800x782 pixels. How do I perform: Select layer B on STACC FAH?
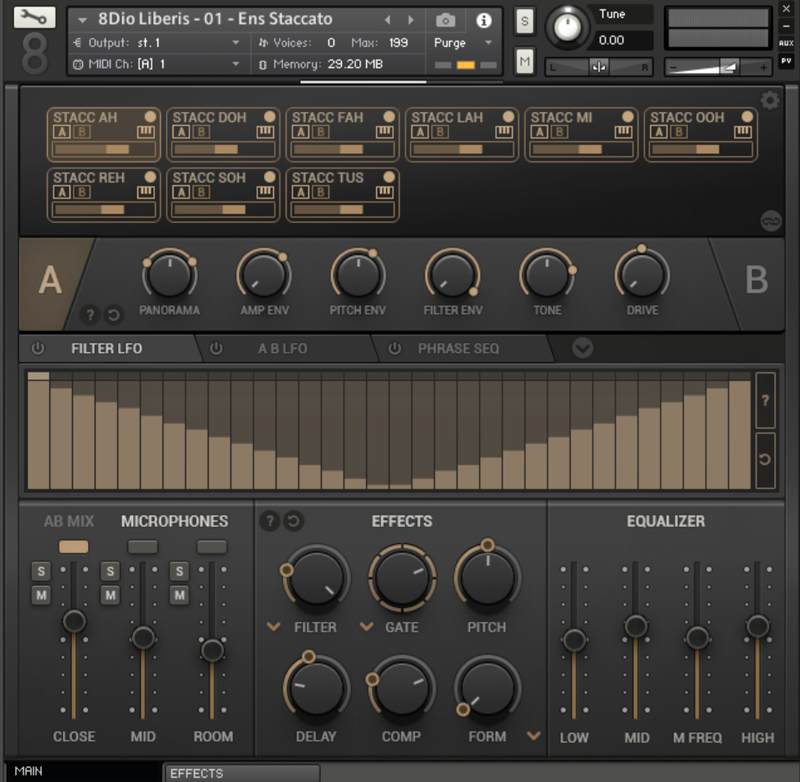point(320,132)
